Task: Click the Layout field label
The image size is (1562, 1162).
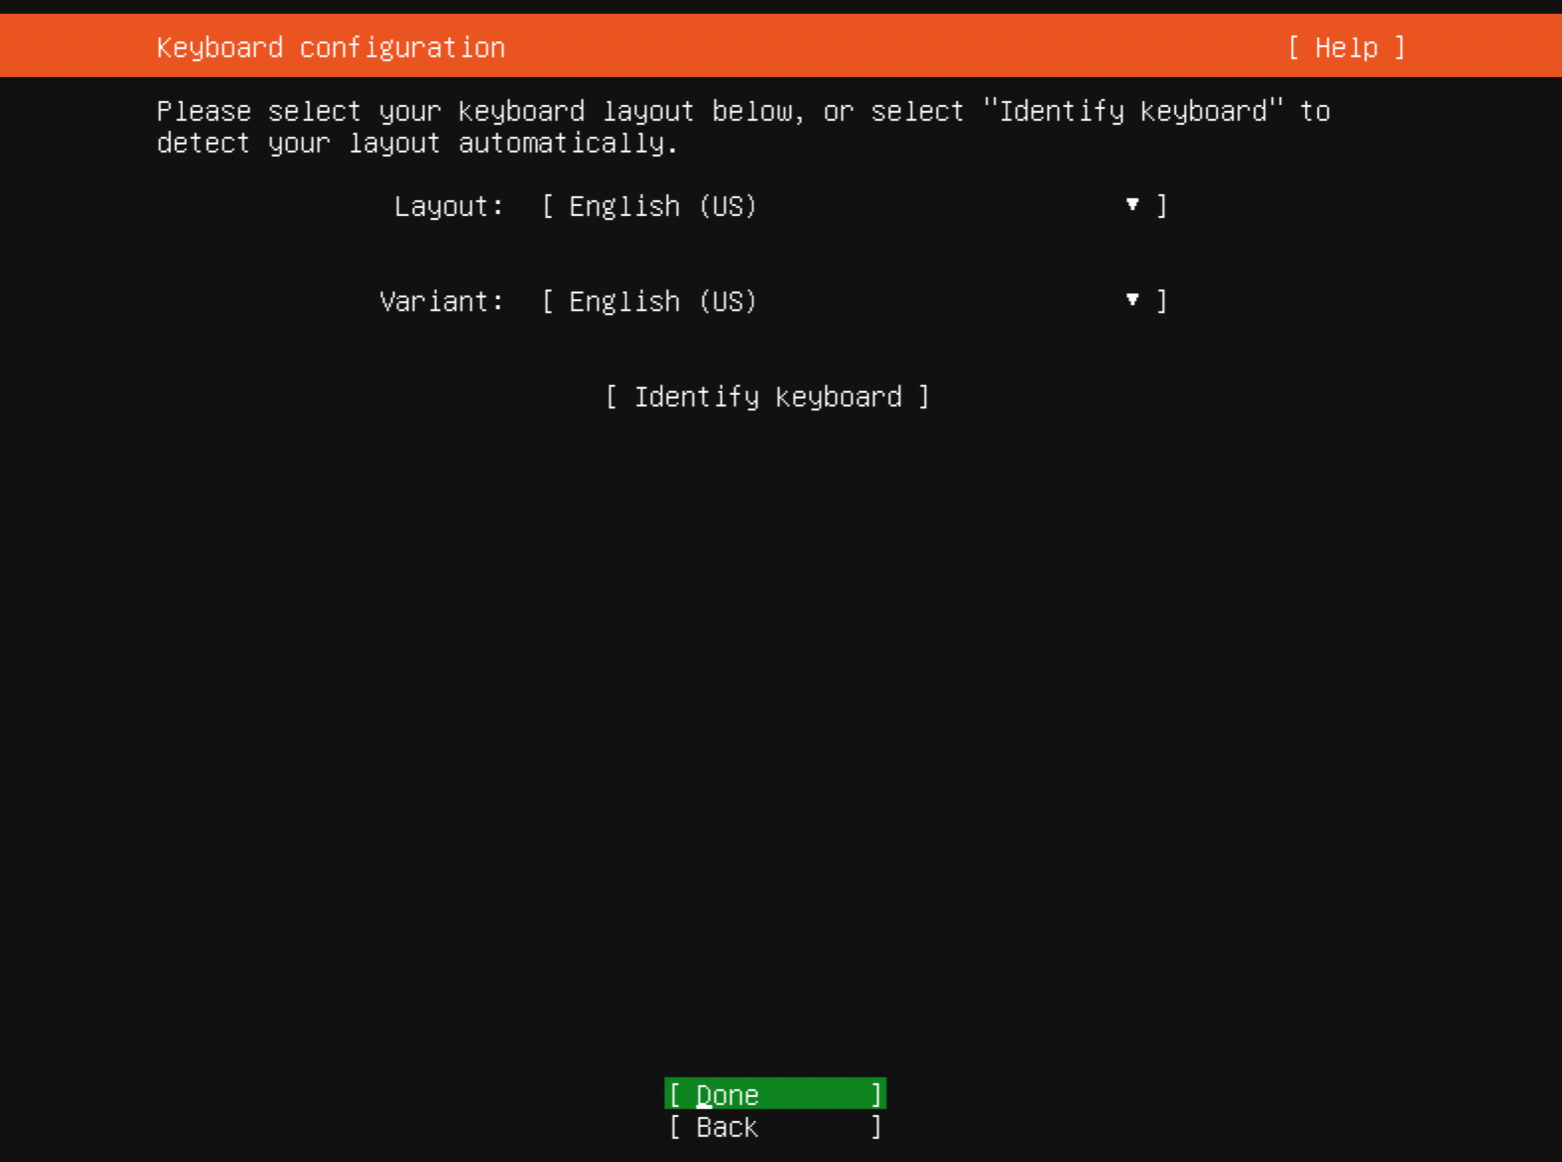Action: pos(449,206)
